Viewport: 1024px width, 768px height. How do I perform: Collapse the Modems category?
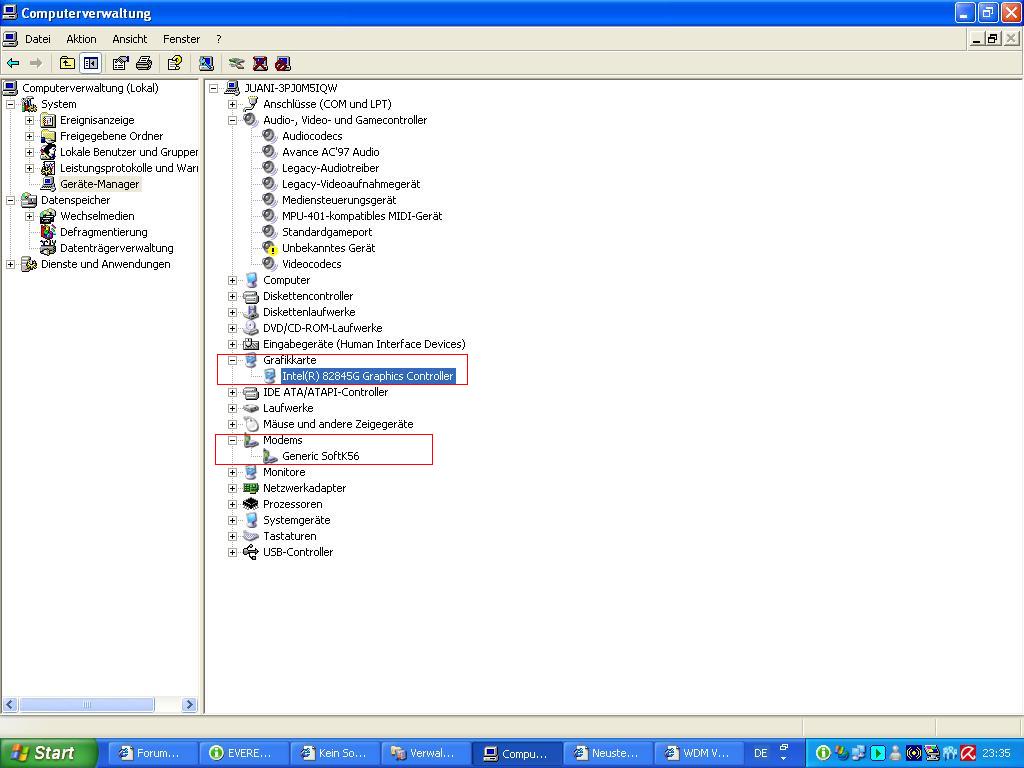pos(232,440)
